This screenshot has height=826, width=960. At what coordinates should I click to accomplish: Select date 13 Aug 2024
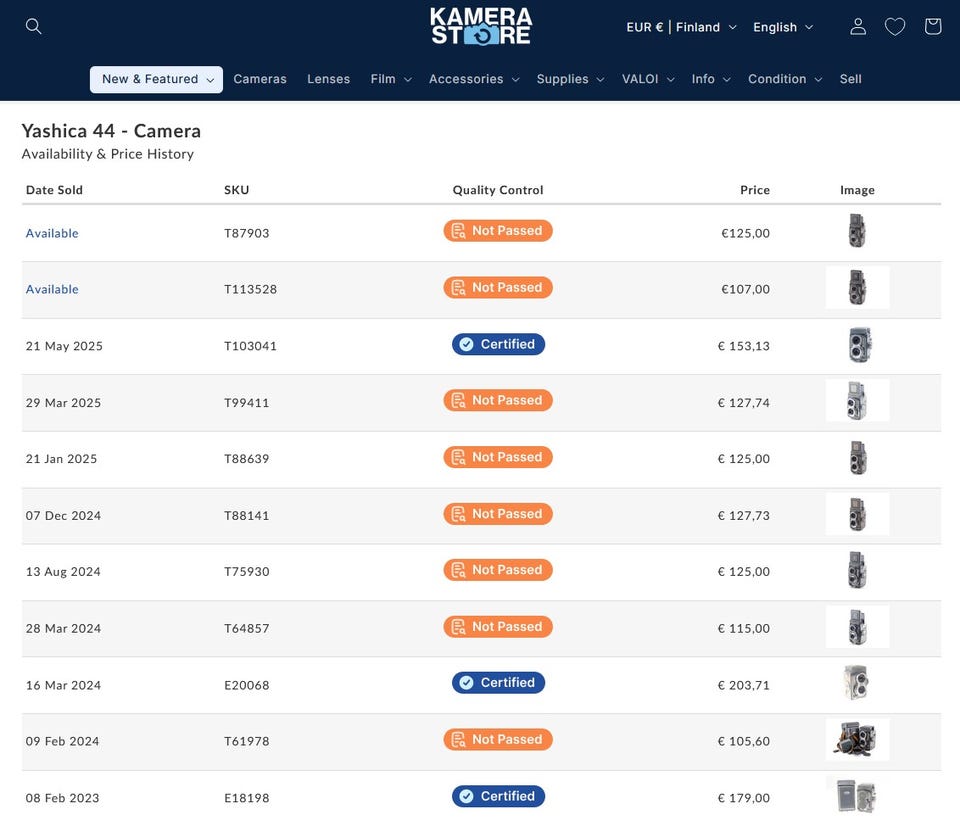tap(63, 571)
